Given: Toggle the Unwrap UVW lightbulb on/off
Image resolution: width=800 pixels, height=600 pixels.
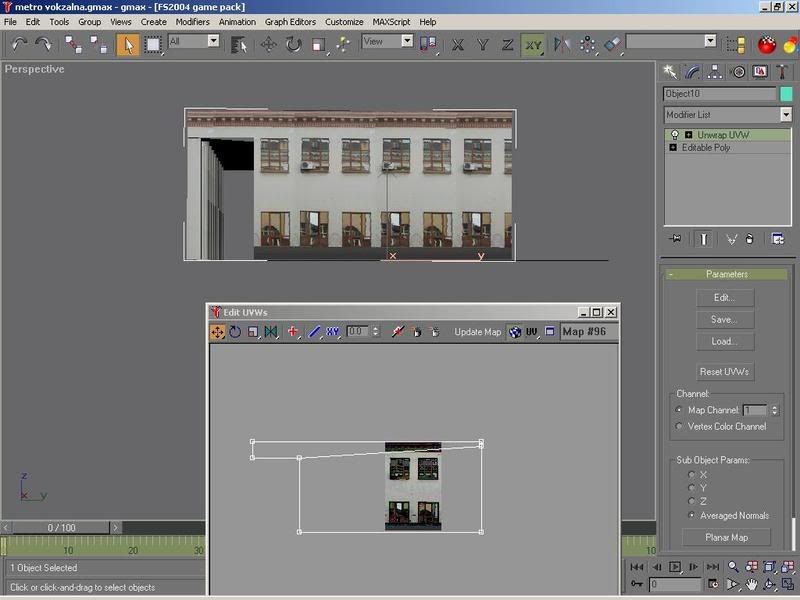Looking at the screenshot, I should click(674, 135).
